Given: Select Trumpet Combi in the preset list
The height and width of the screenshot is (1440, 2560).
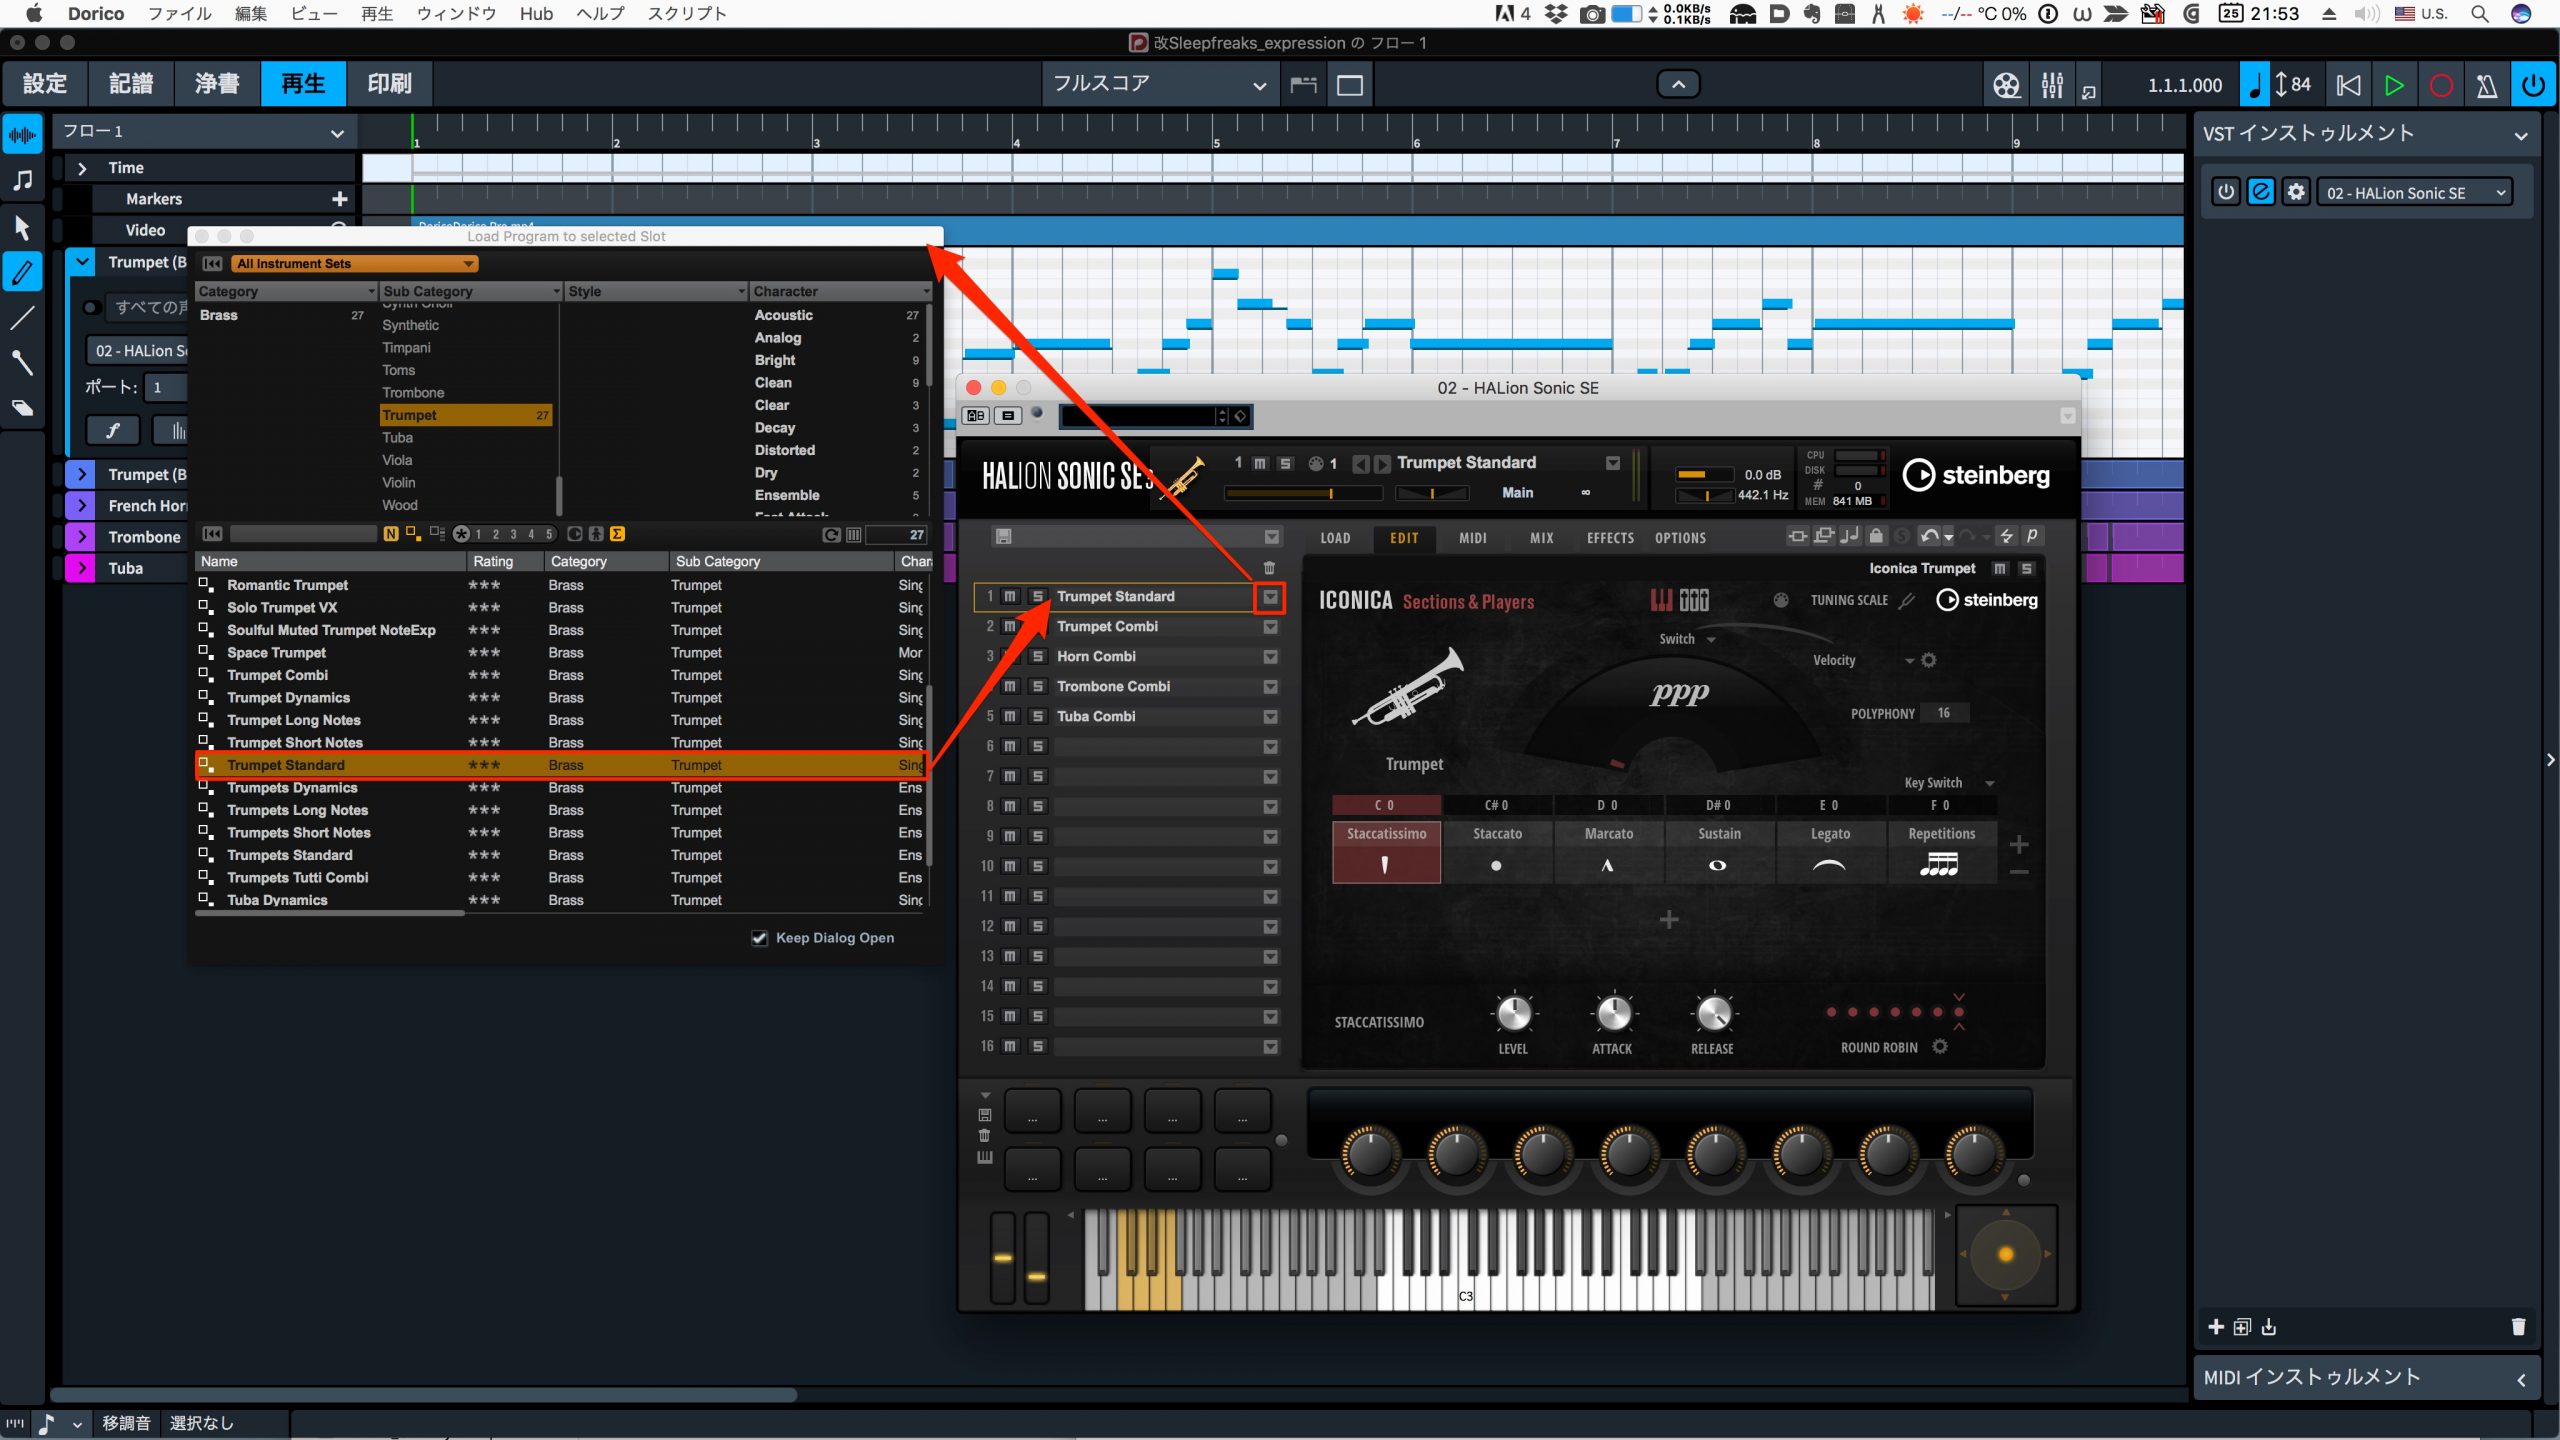Looking at the screenshot, I should coord(277,675).
